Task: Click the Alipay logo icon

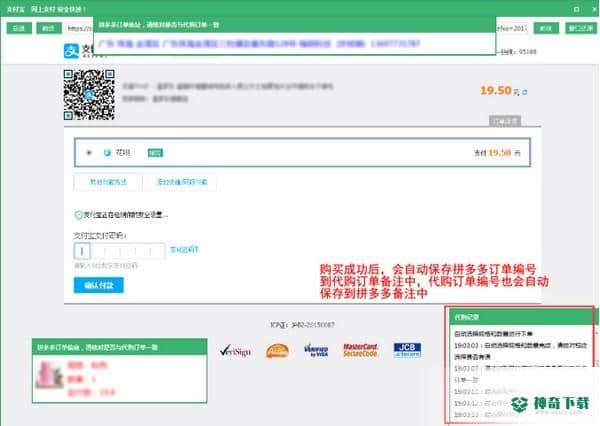Action: [x=72, y=51]
